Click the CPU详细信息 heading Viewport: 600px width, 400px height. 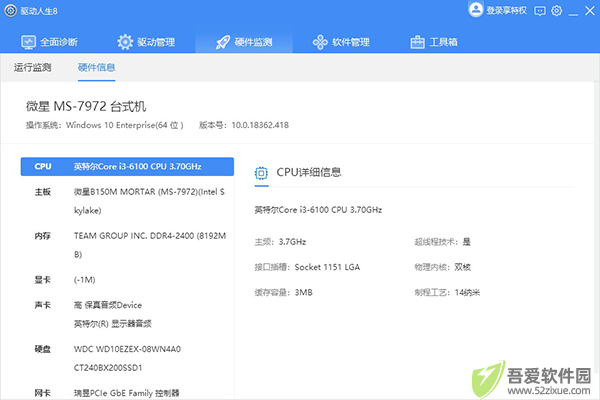click(x=308, y=172)
